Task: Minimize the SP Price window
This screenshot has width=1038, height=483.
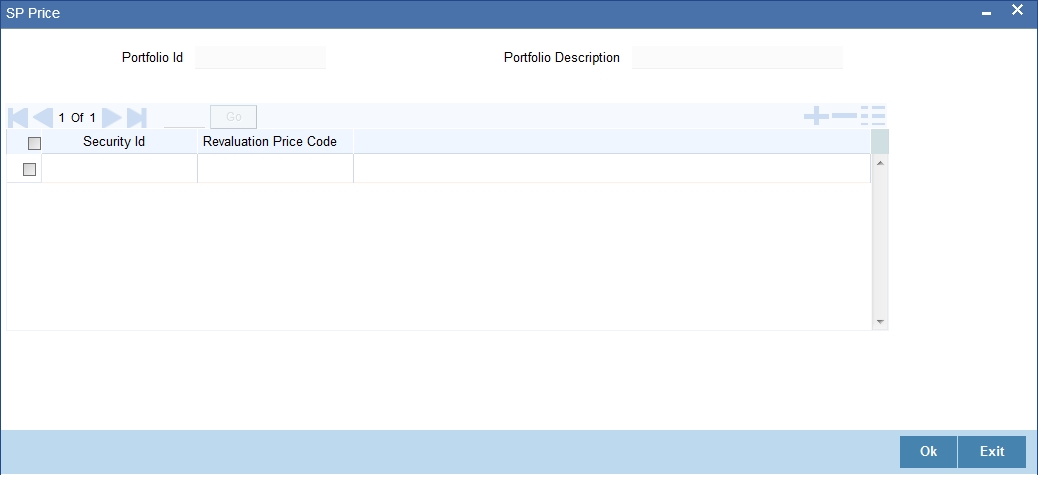Action: tap(986, 13)
